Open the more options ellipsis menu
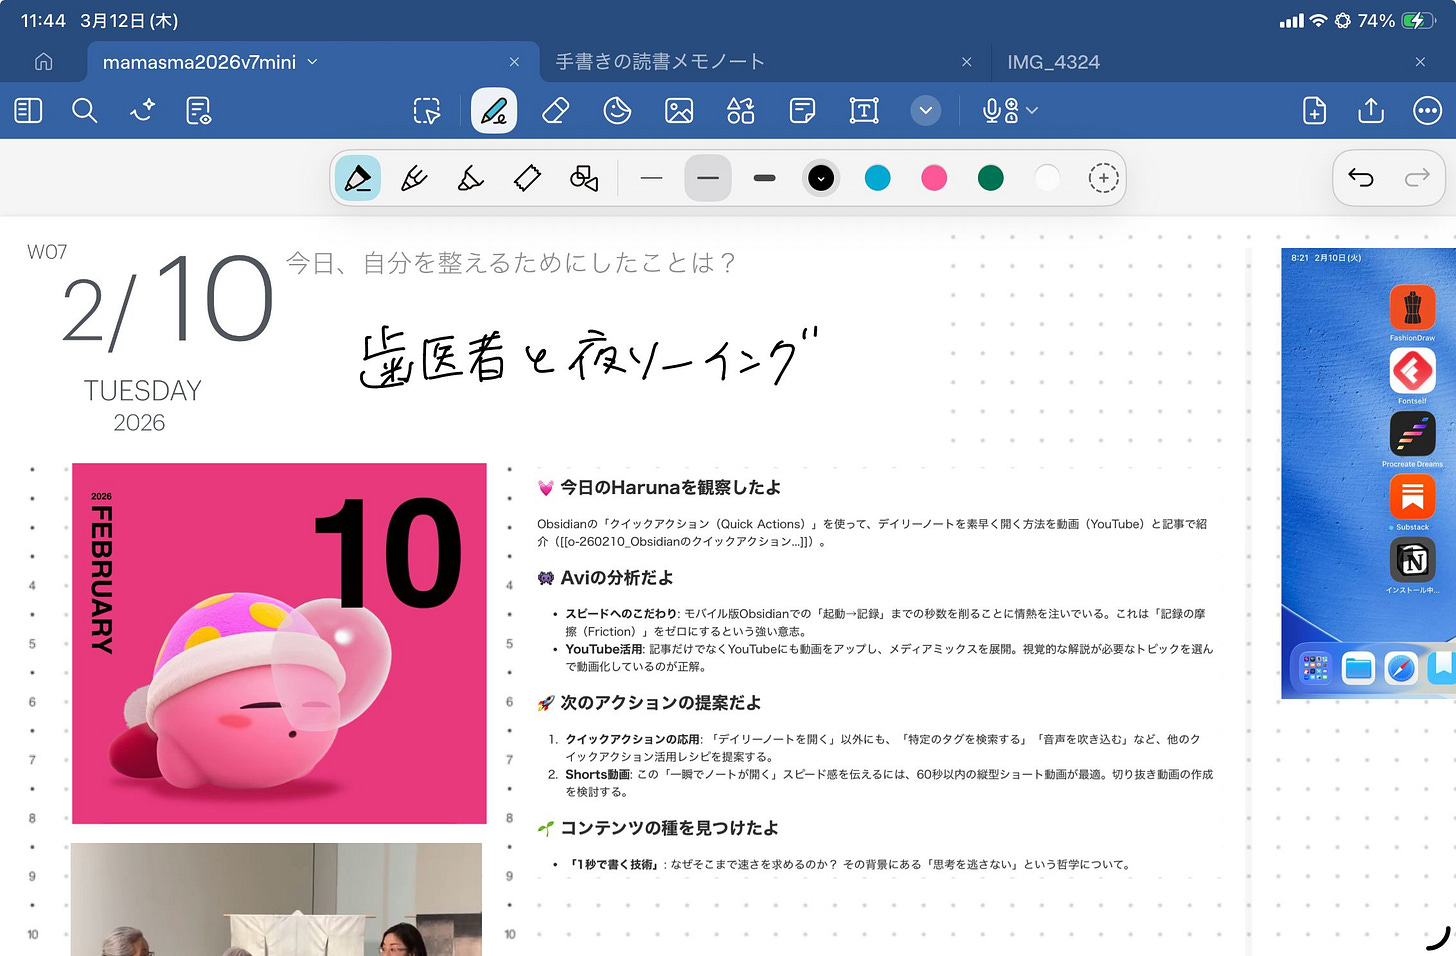Image resolution: width=1456 pixels, height=956 pixels. click(x=1427, y=110)
